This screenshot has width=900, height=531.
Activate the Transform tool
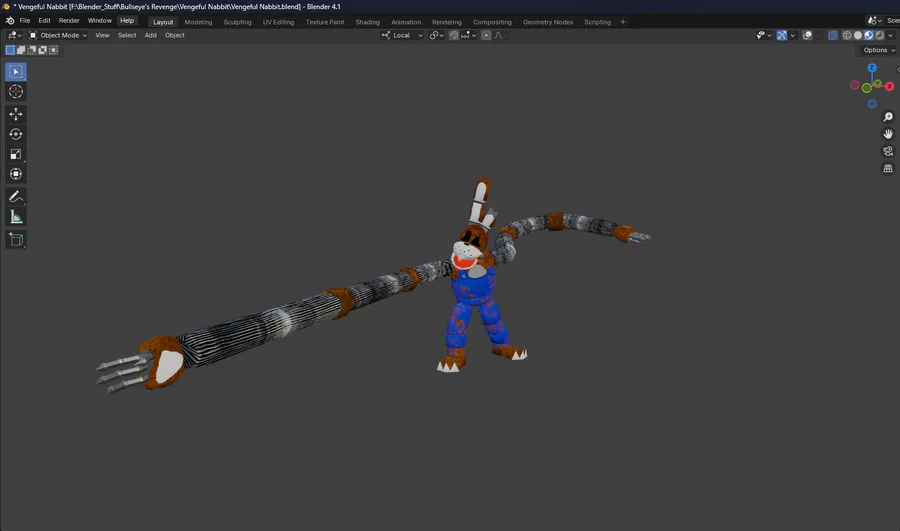click(x=15, y=174)
